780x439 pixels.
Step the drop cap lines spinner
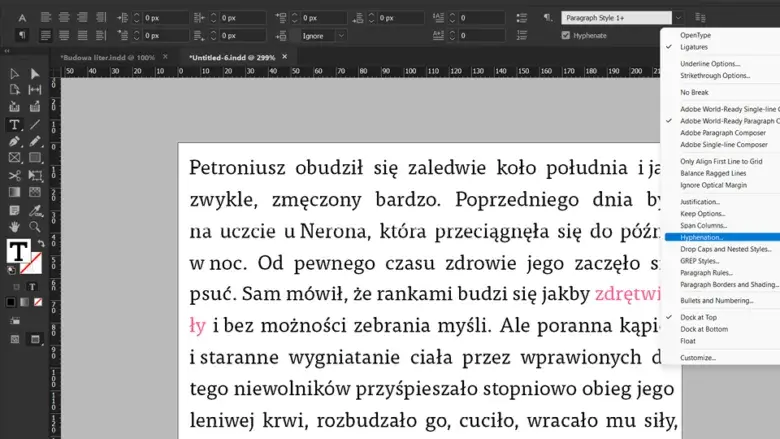[453, 18]
